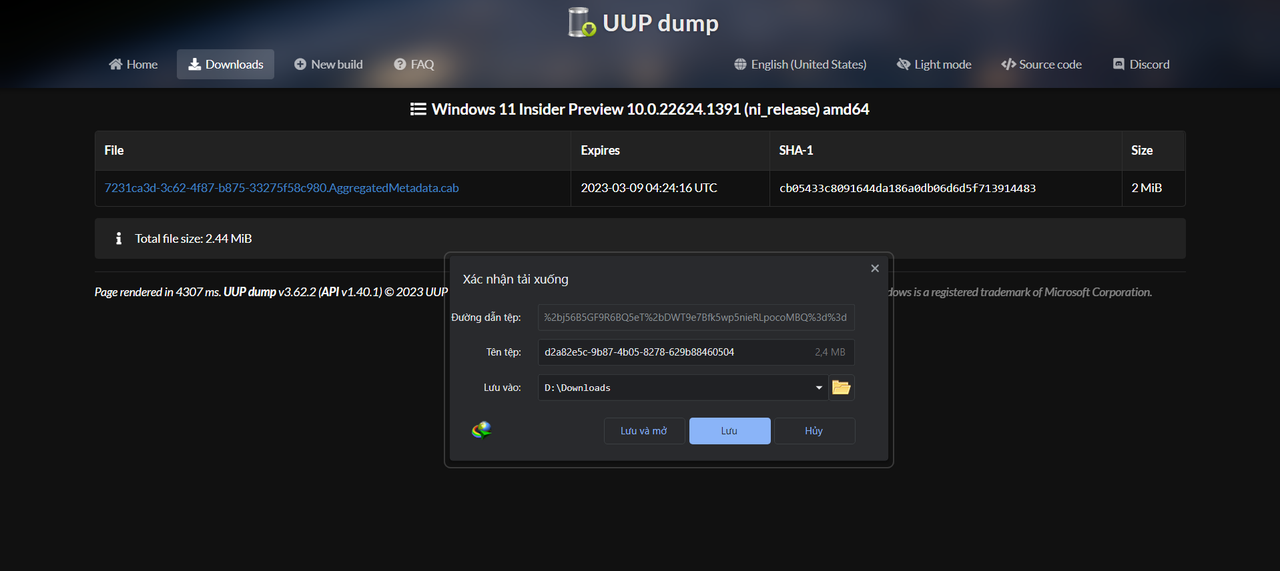Click the Lưu và mở button
1280x571 pixels.
[644, 431]
